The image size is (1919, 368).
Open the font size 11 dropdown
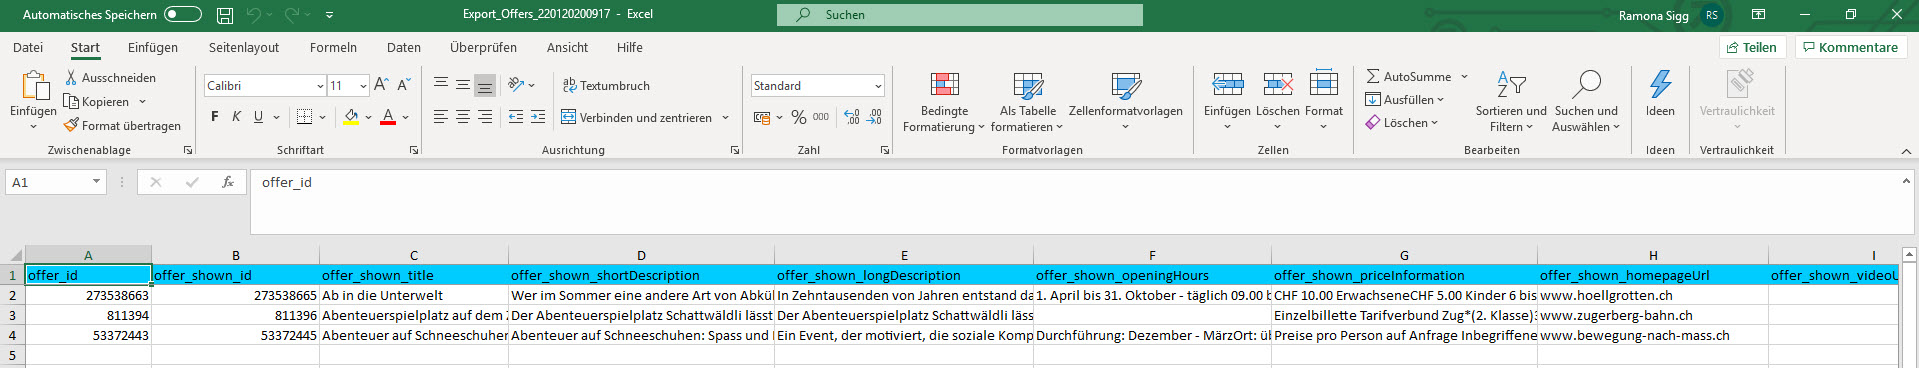[363, 86]
